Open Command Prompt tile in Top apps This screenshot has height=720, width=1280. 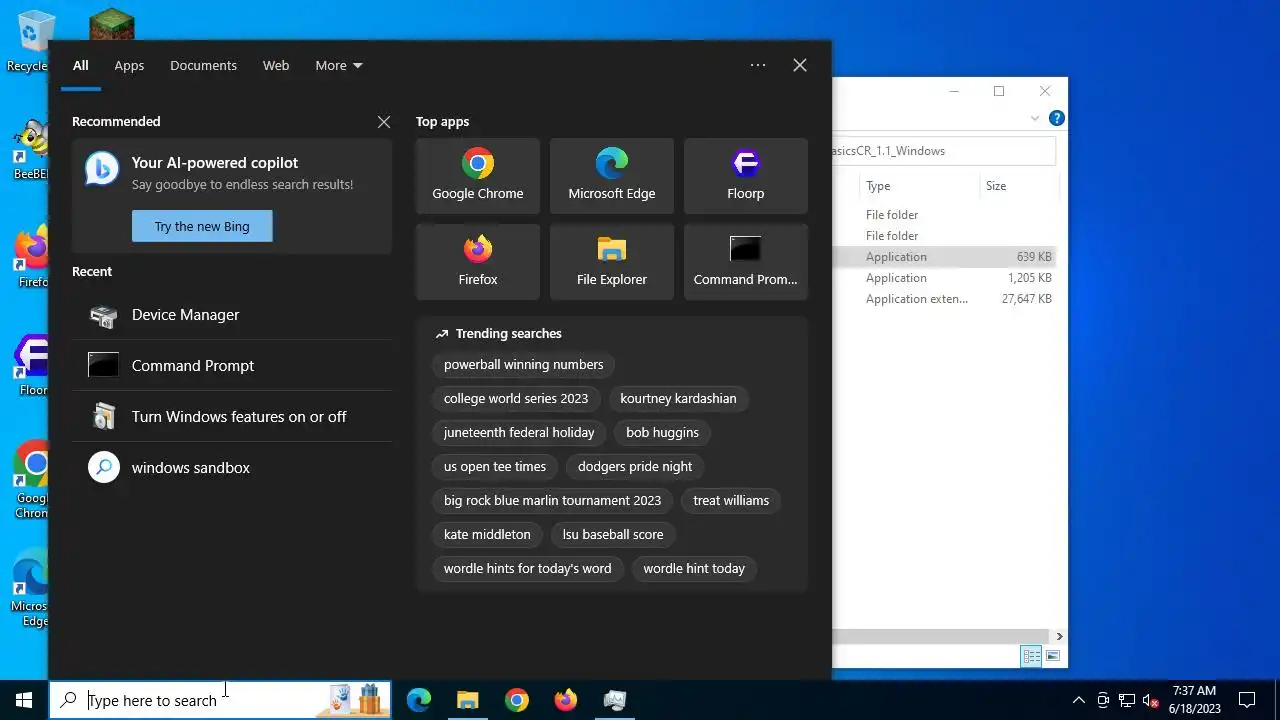click(x=746, y=262)
